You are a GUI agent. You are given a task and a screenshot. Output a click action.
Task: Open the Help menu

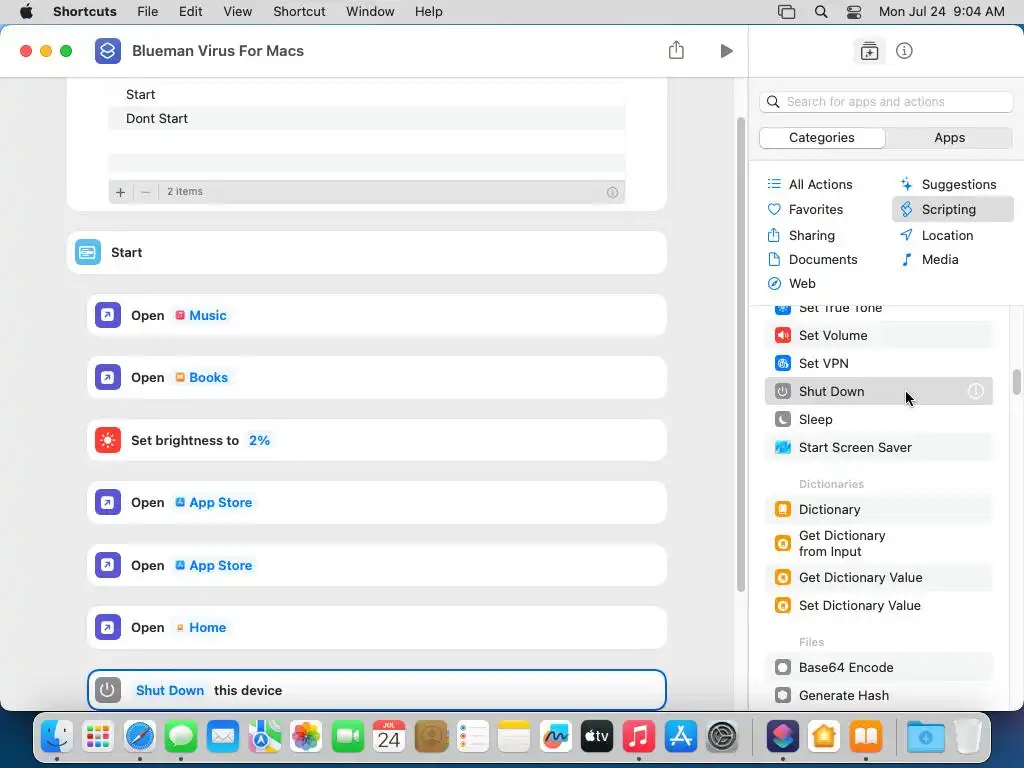[428, 12]
